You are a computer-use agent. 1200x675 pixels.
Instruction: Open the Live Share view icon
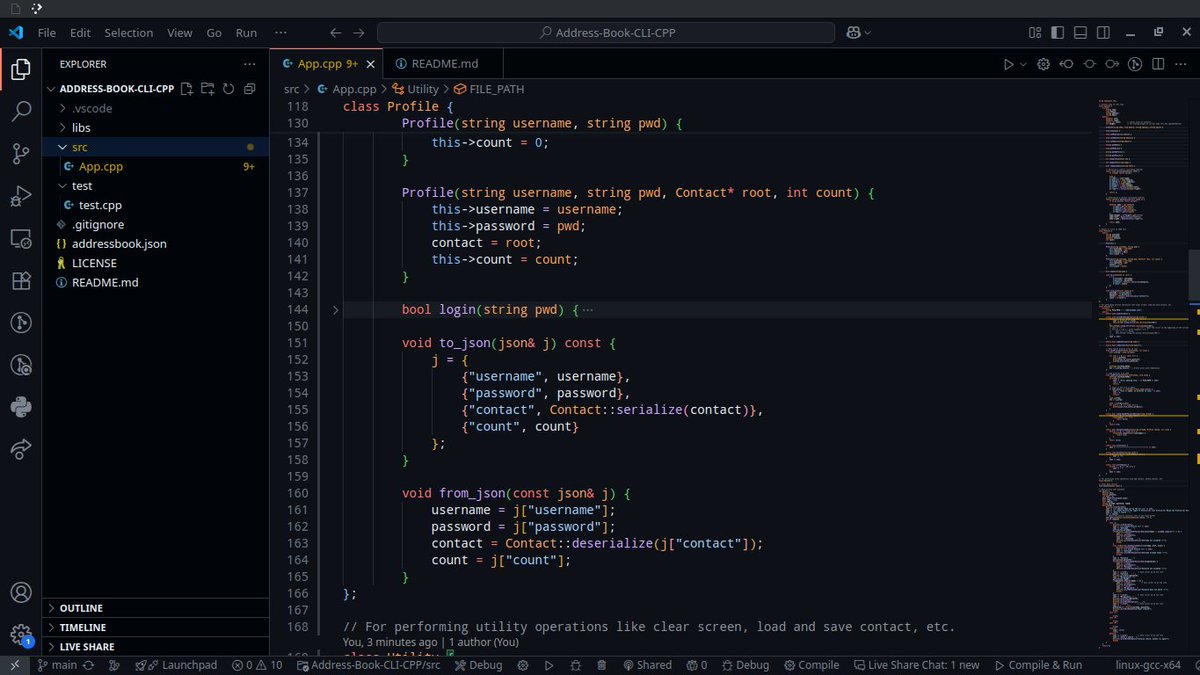[21, 449]
